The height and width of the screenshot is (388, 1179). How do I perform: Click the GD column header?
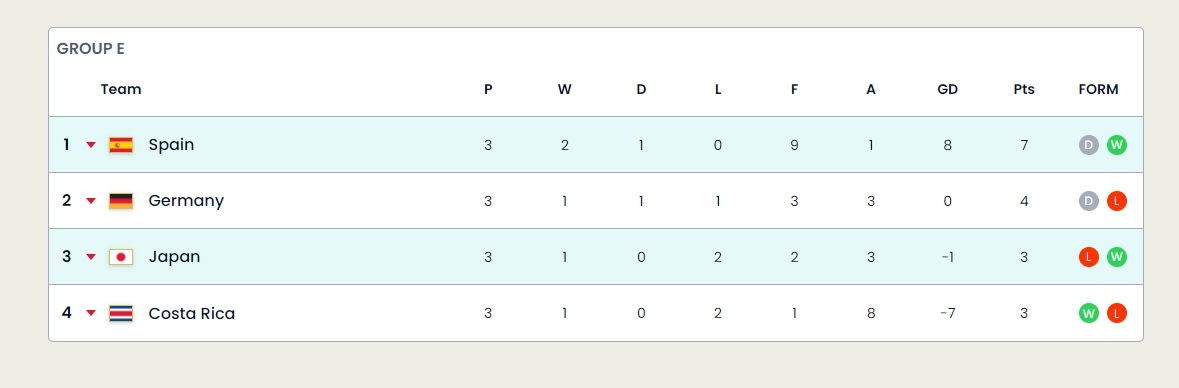947,89
